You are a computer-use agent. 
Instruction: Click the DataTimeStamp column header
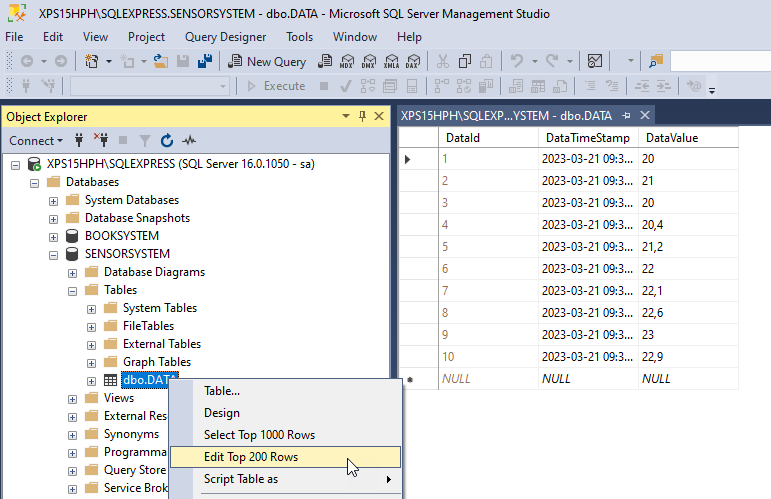(x=588, y=138)
